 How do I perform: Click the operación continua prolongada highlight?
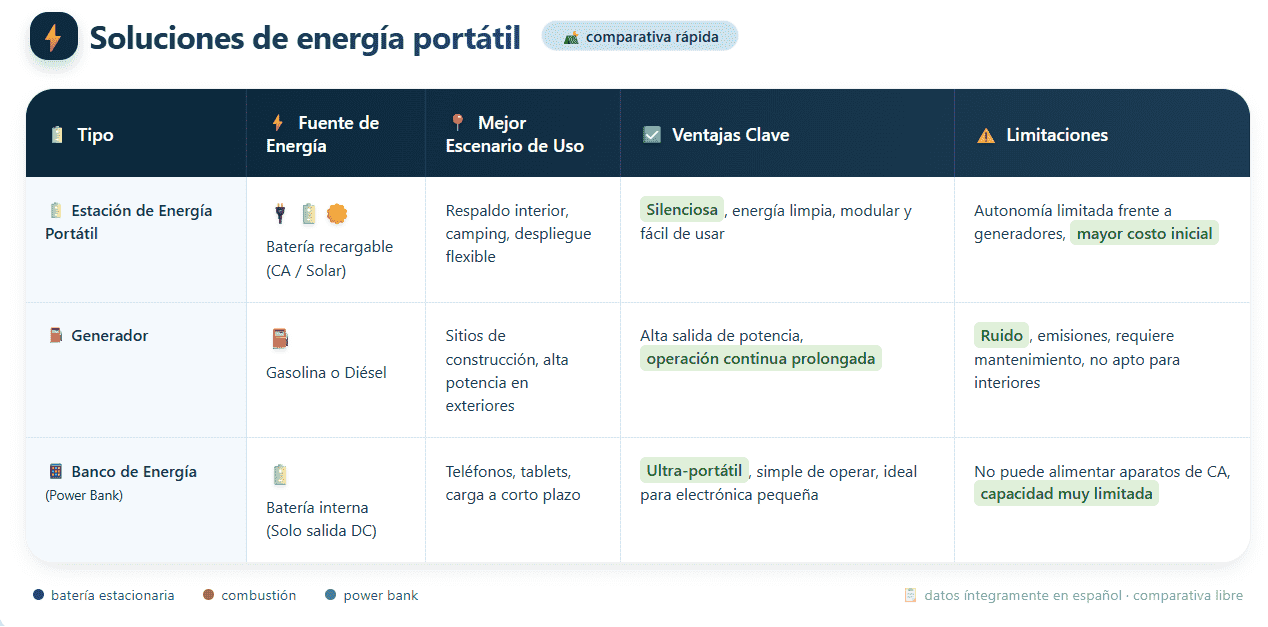(x=760, y=358)
